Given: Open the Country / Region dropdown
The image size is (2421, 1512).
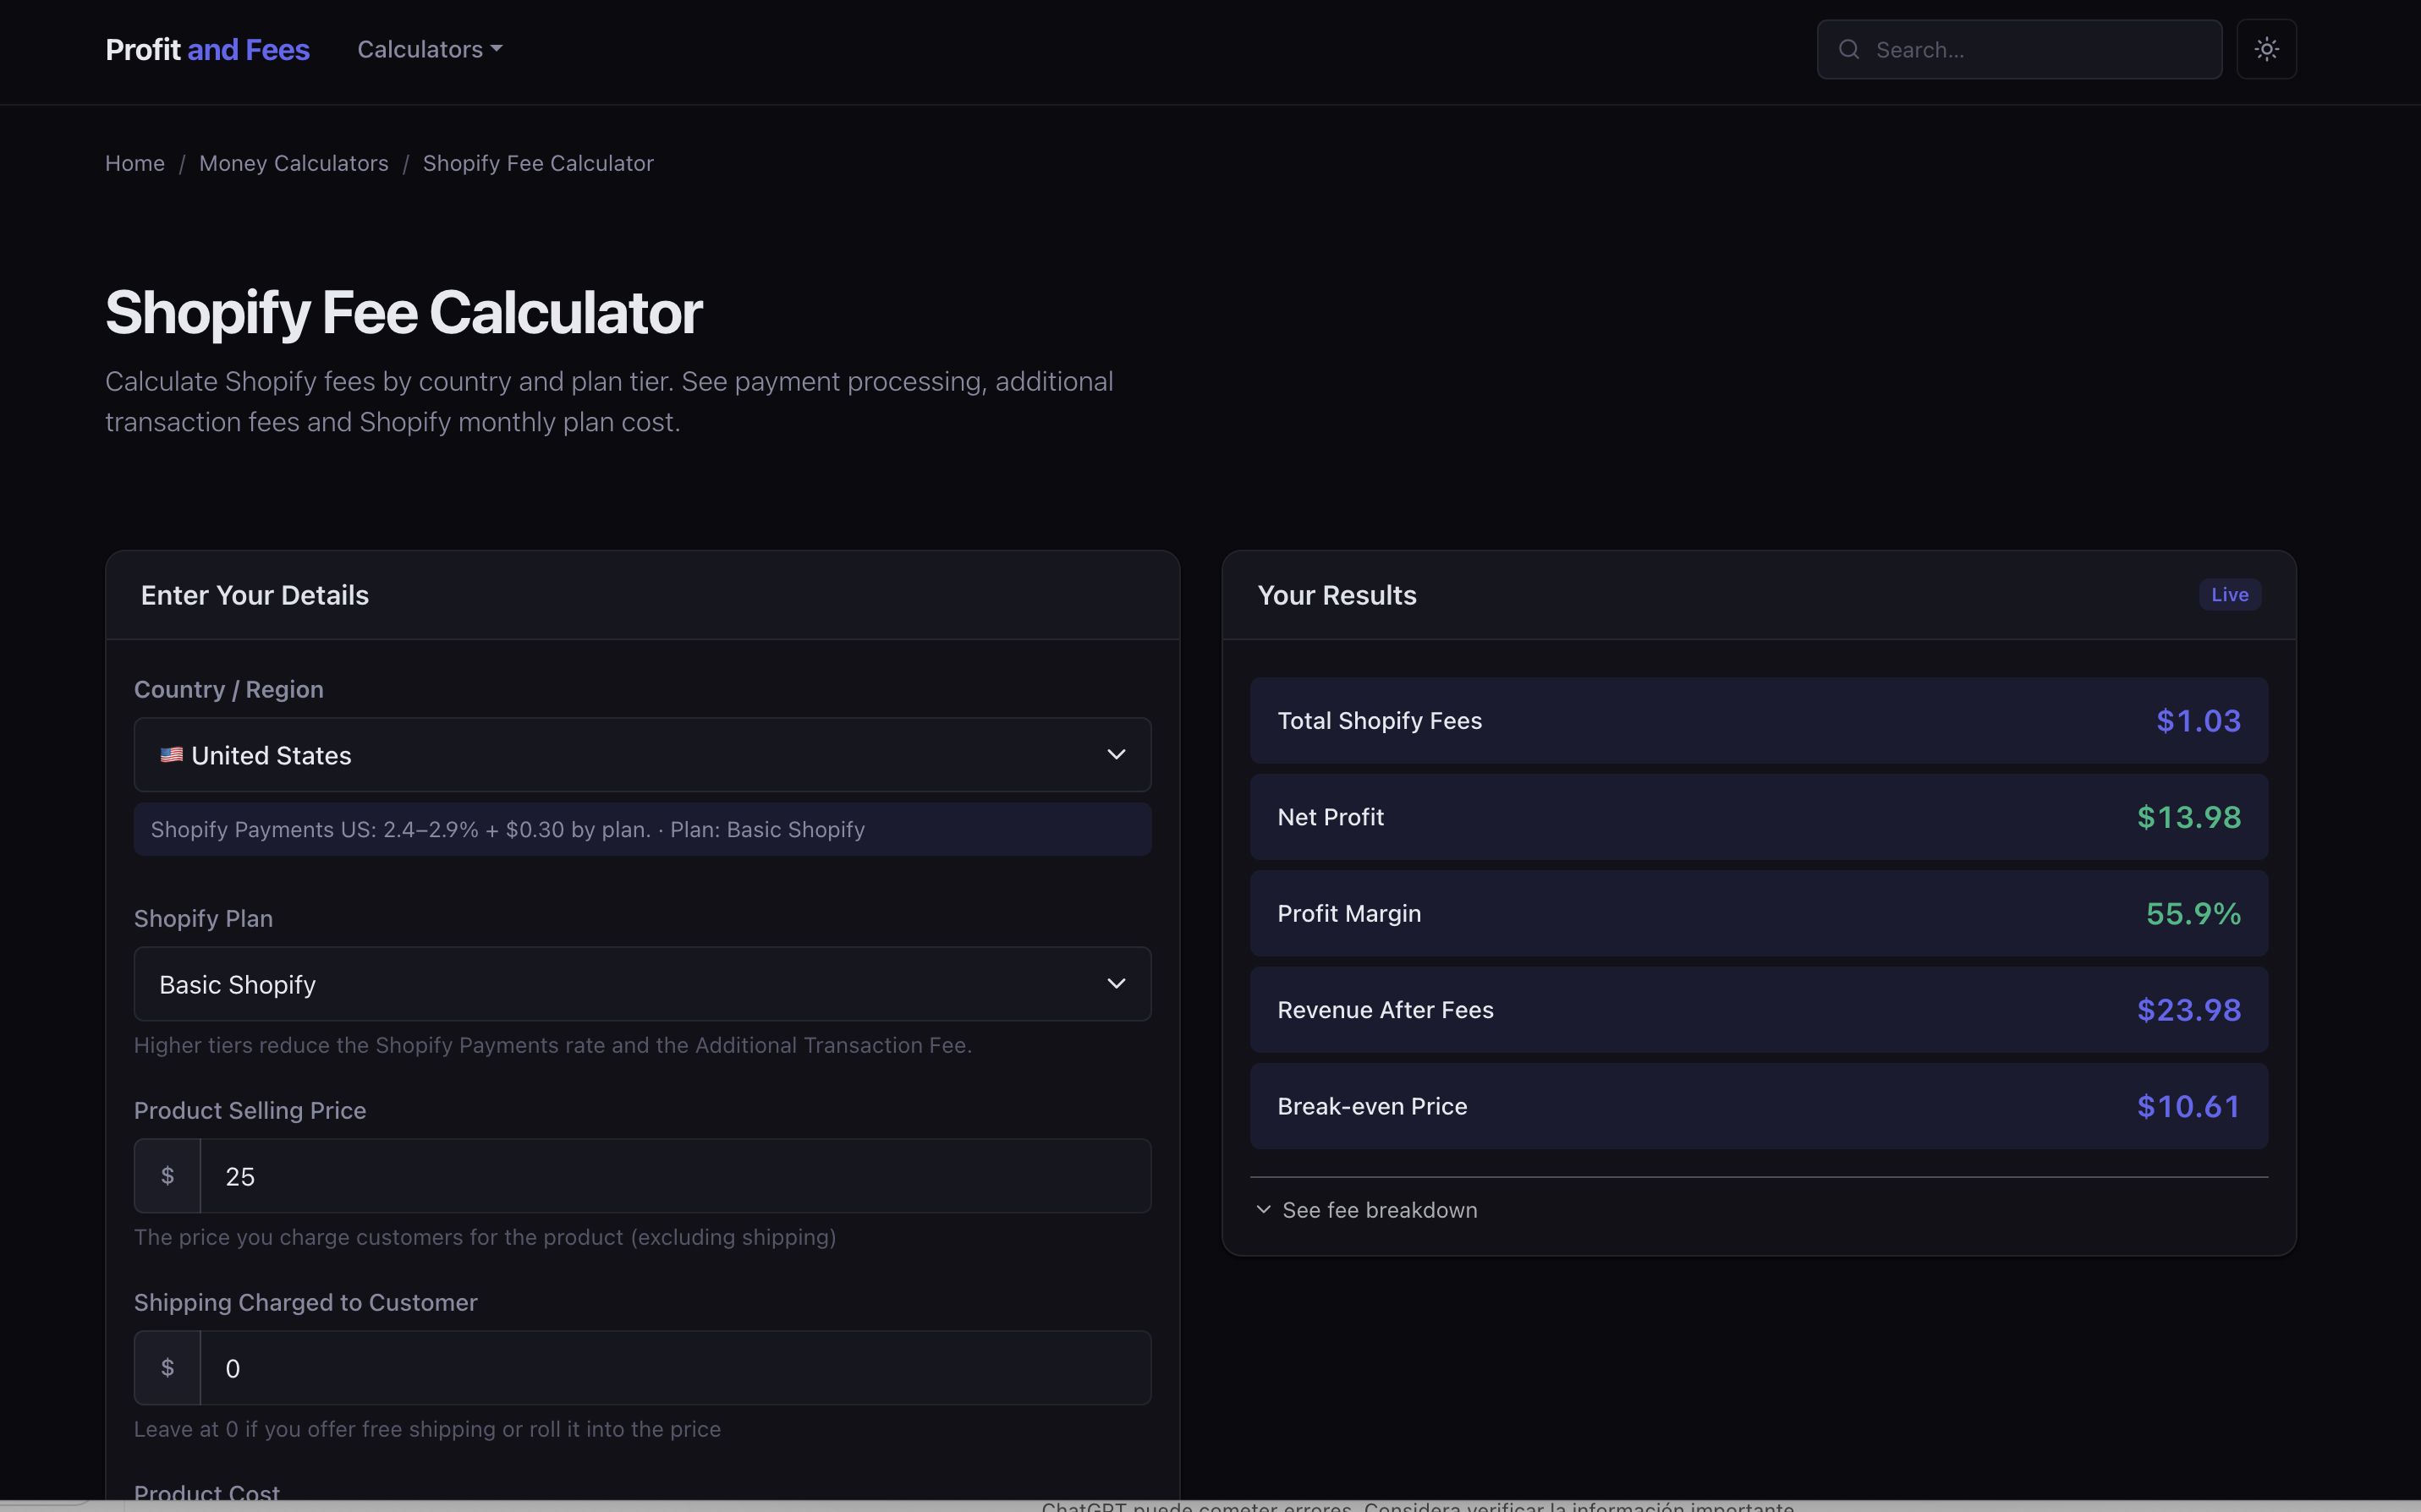Looking at the screenshot, I should [643, 755].
